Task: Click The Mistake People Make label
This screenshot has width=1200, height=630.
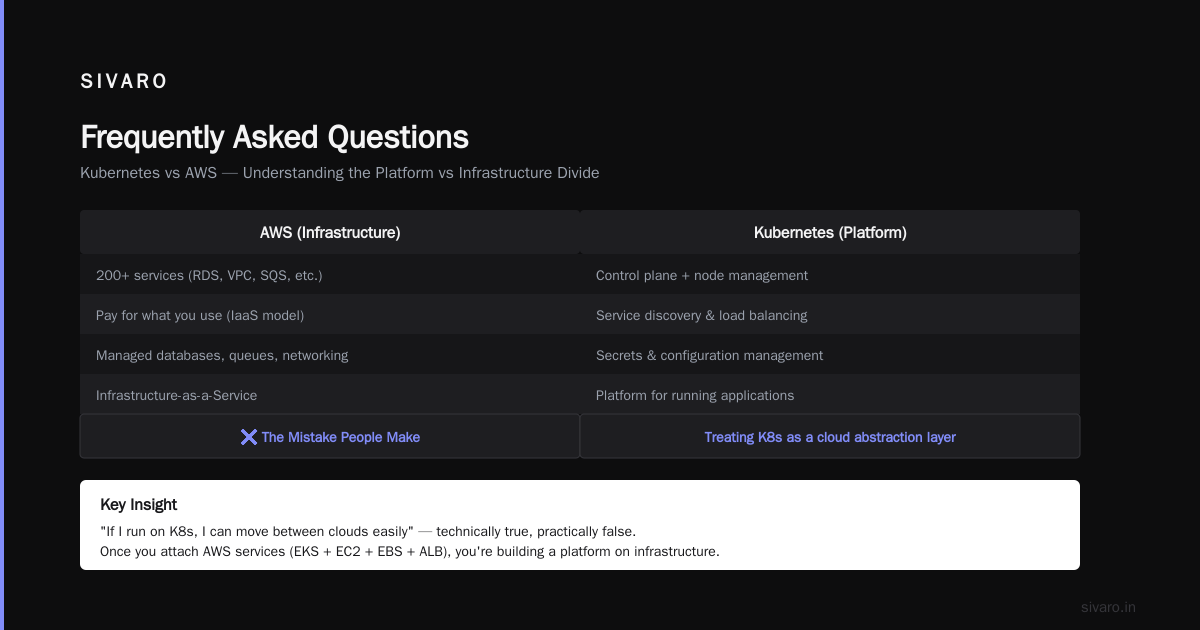Action: (341, 437)
